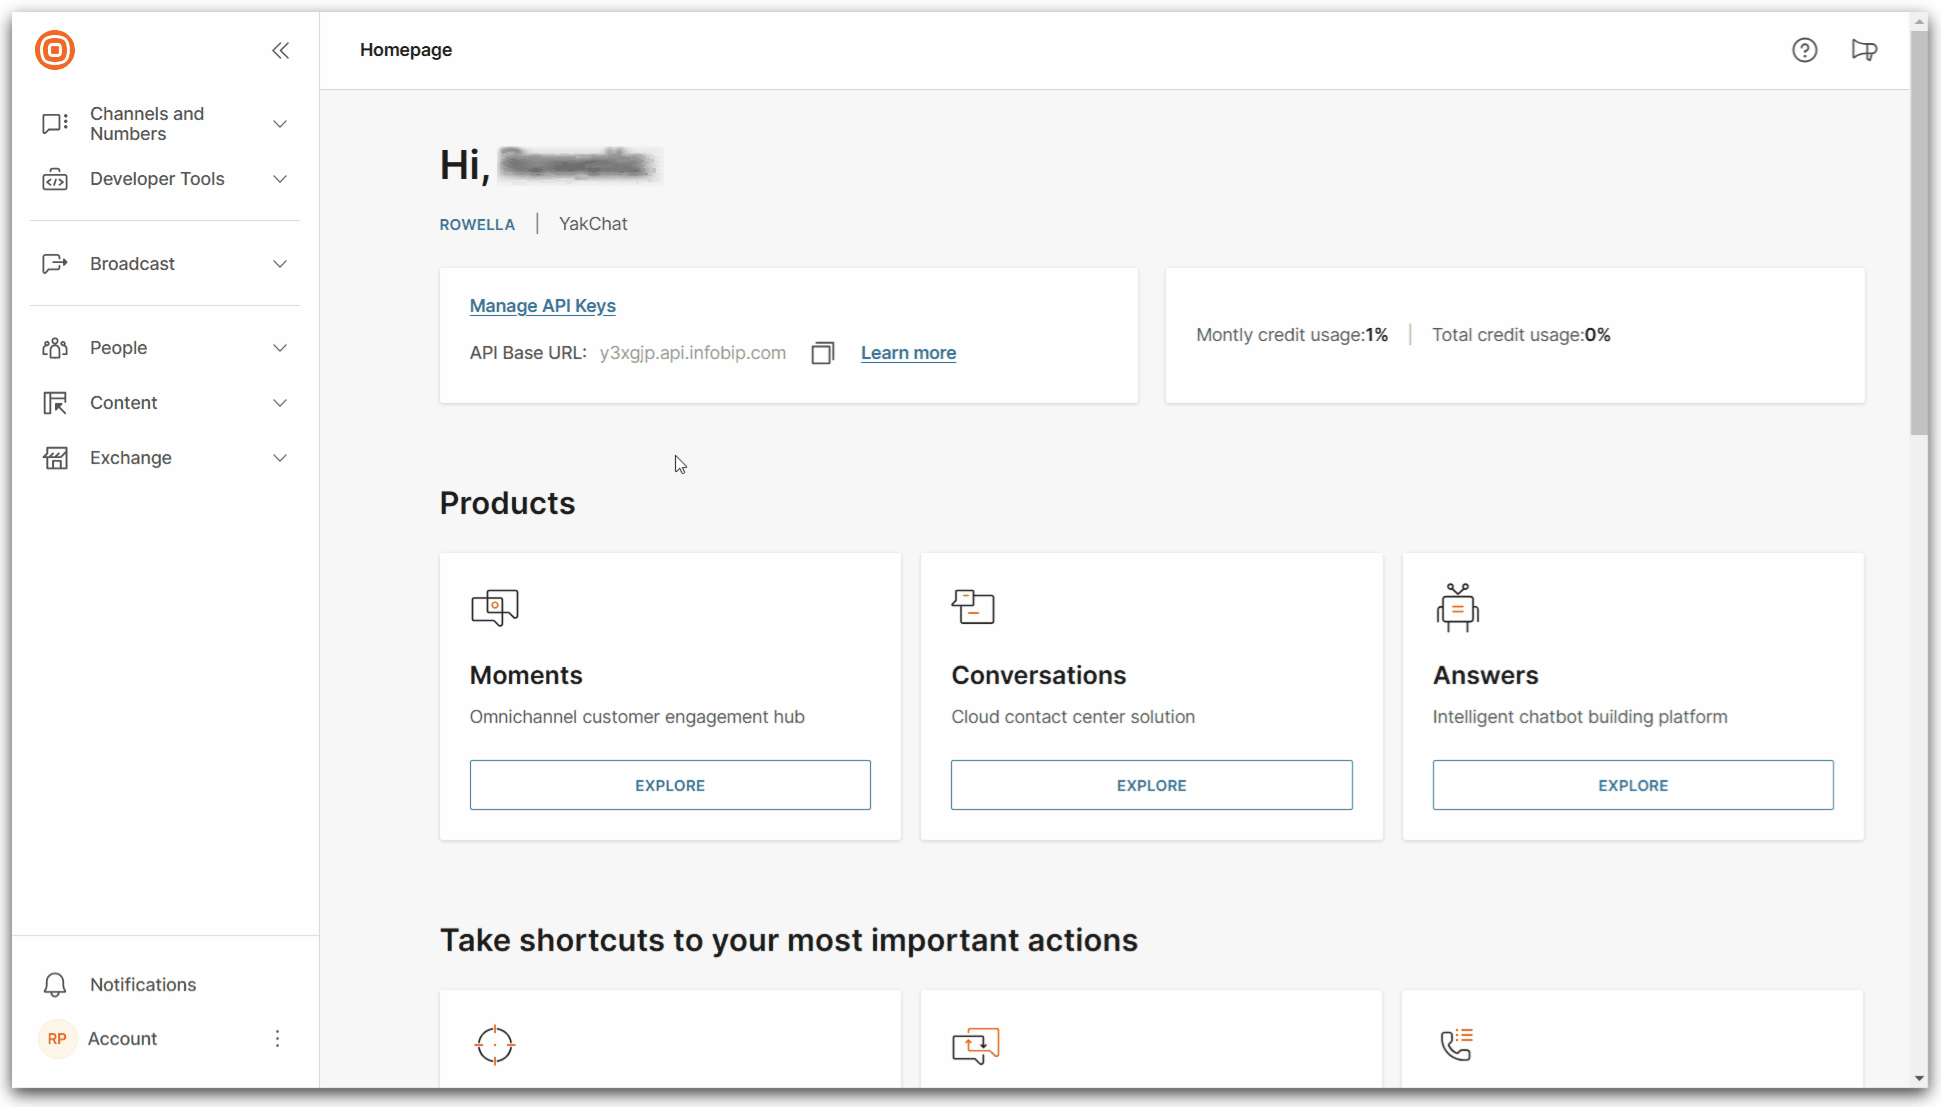Image resolution: width=1941 pixels, height=1107 pixels.
Task: Click the Moments card heading
Action: point(526,676)
